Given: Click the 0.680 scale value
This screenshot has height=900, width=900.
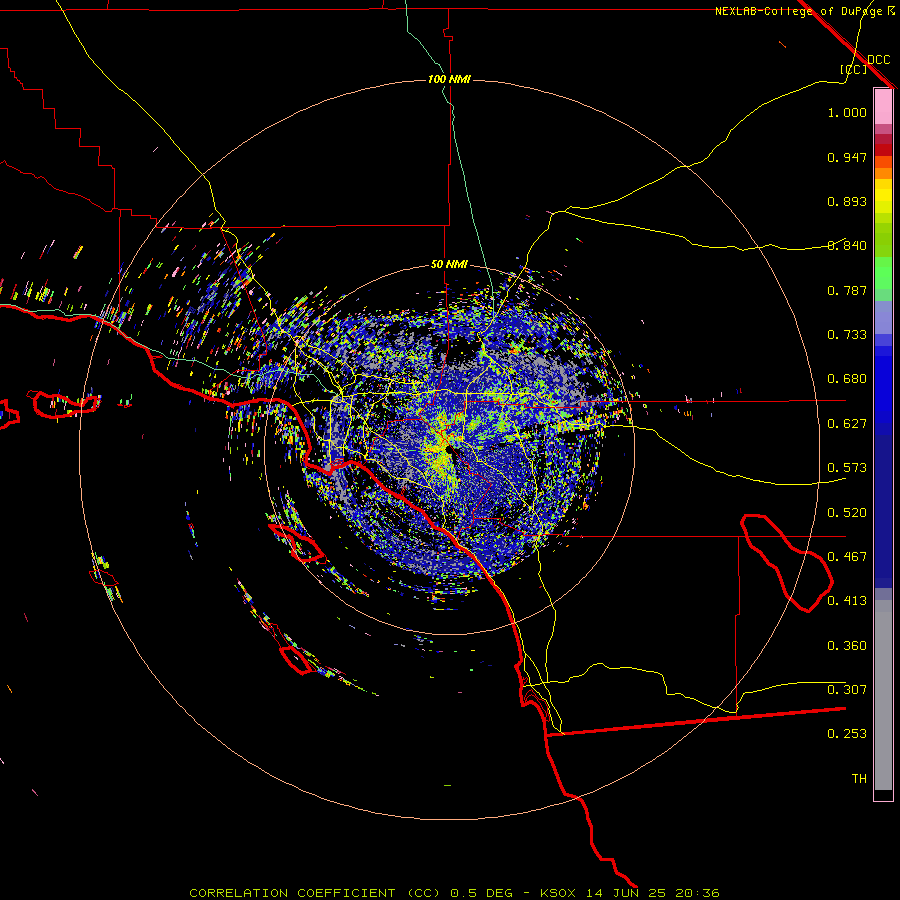Looking at the screenshot, I should point(847,379).
